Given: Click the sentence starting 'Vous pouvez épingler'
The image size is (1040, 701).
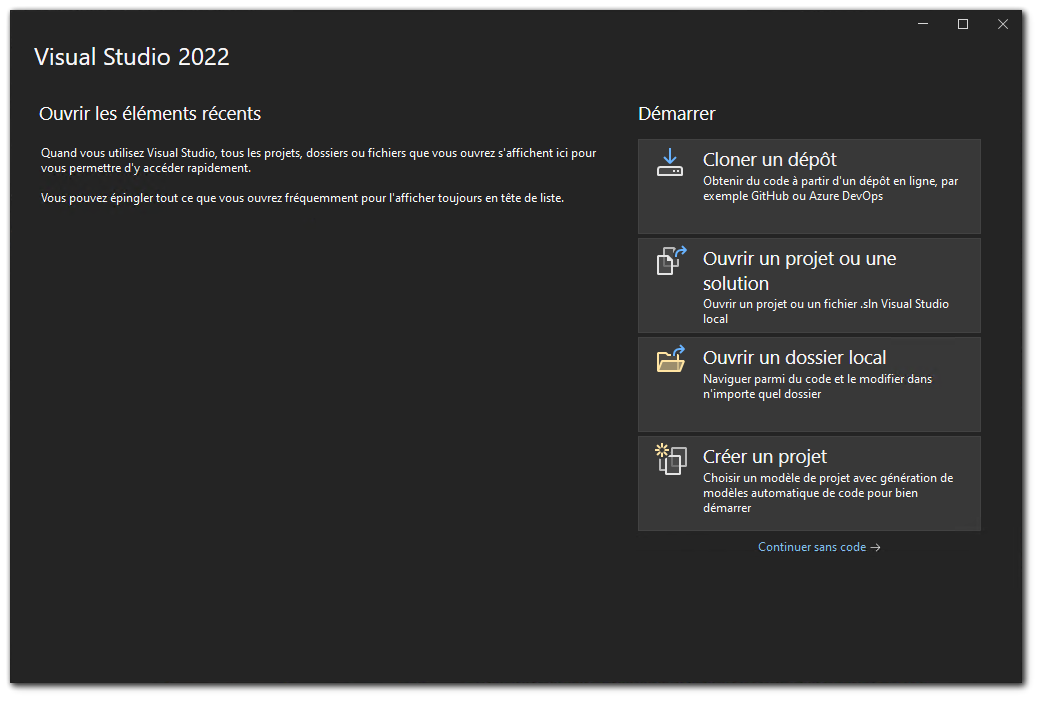Looking at the screenshot, I should point(302,198).
